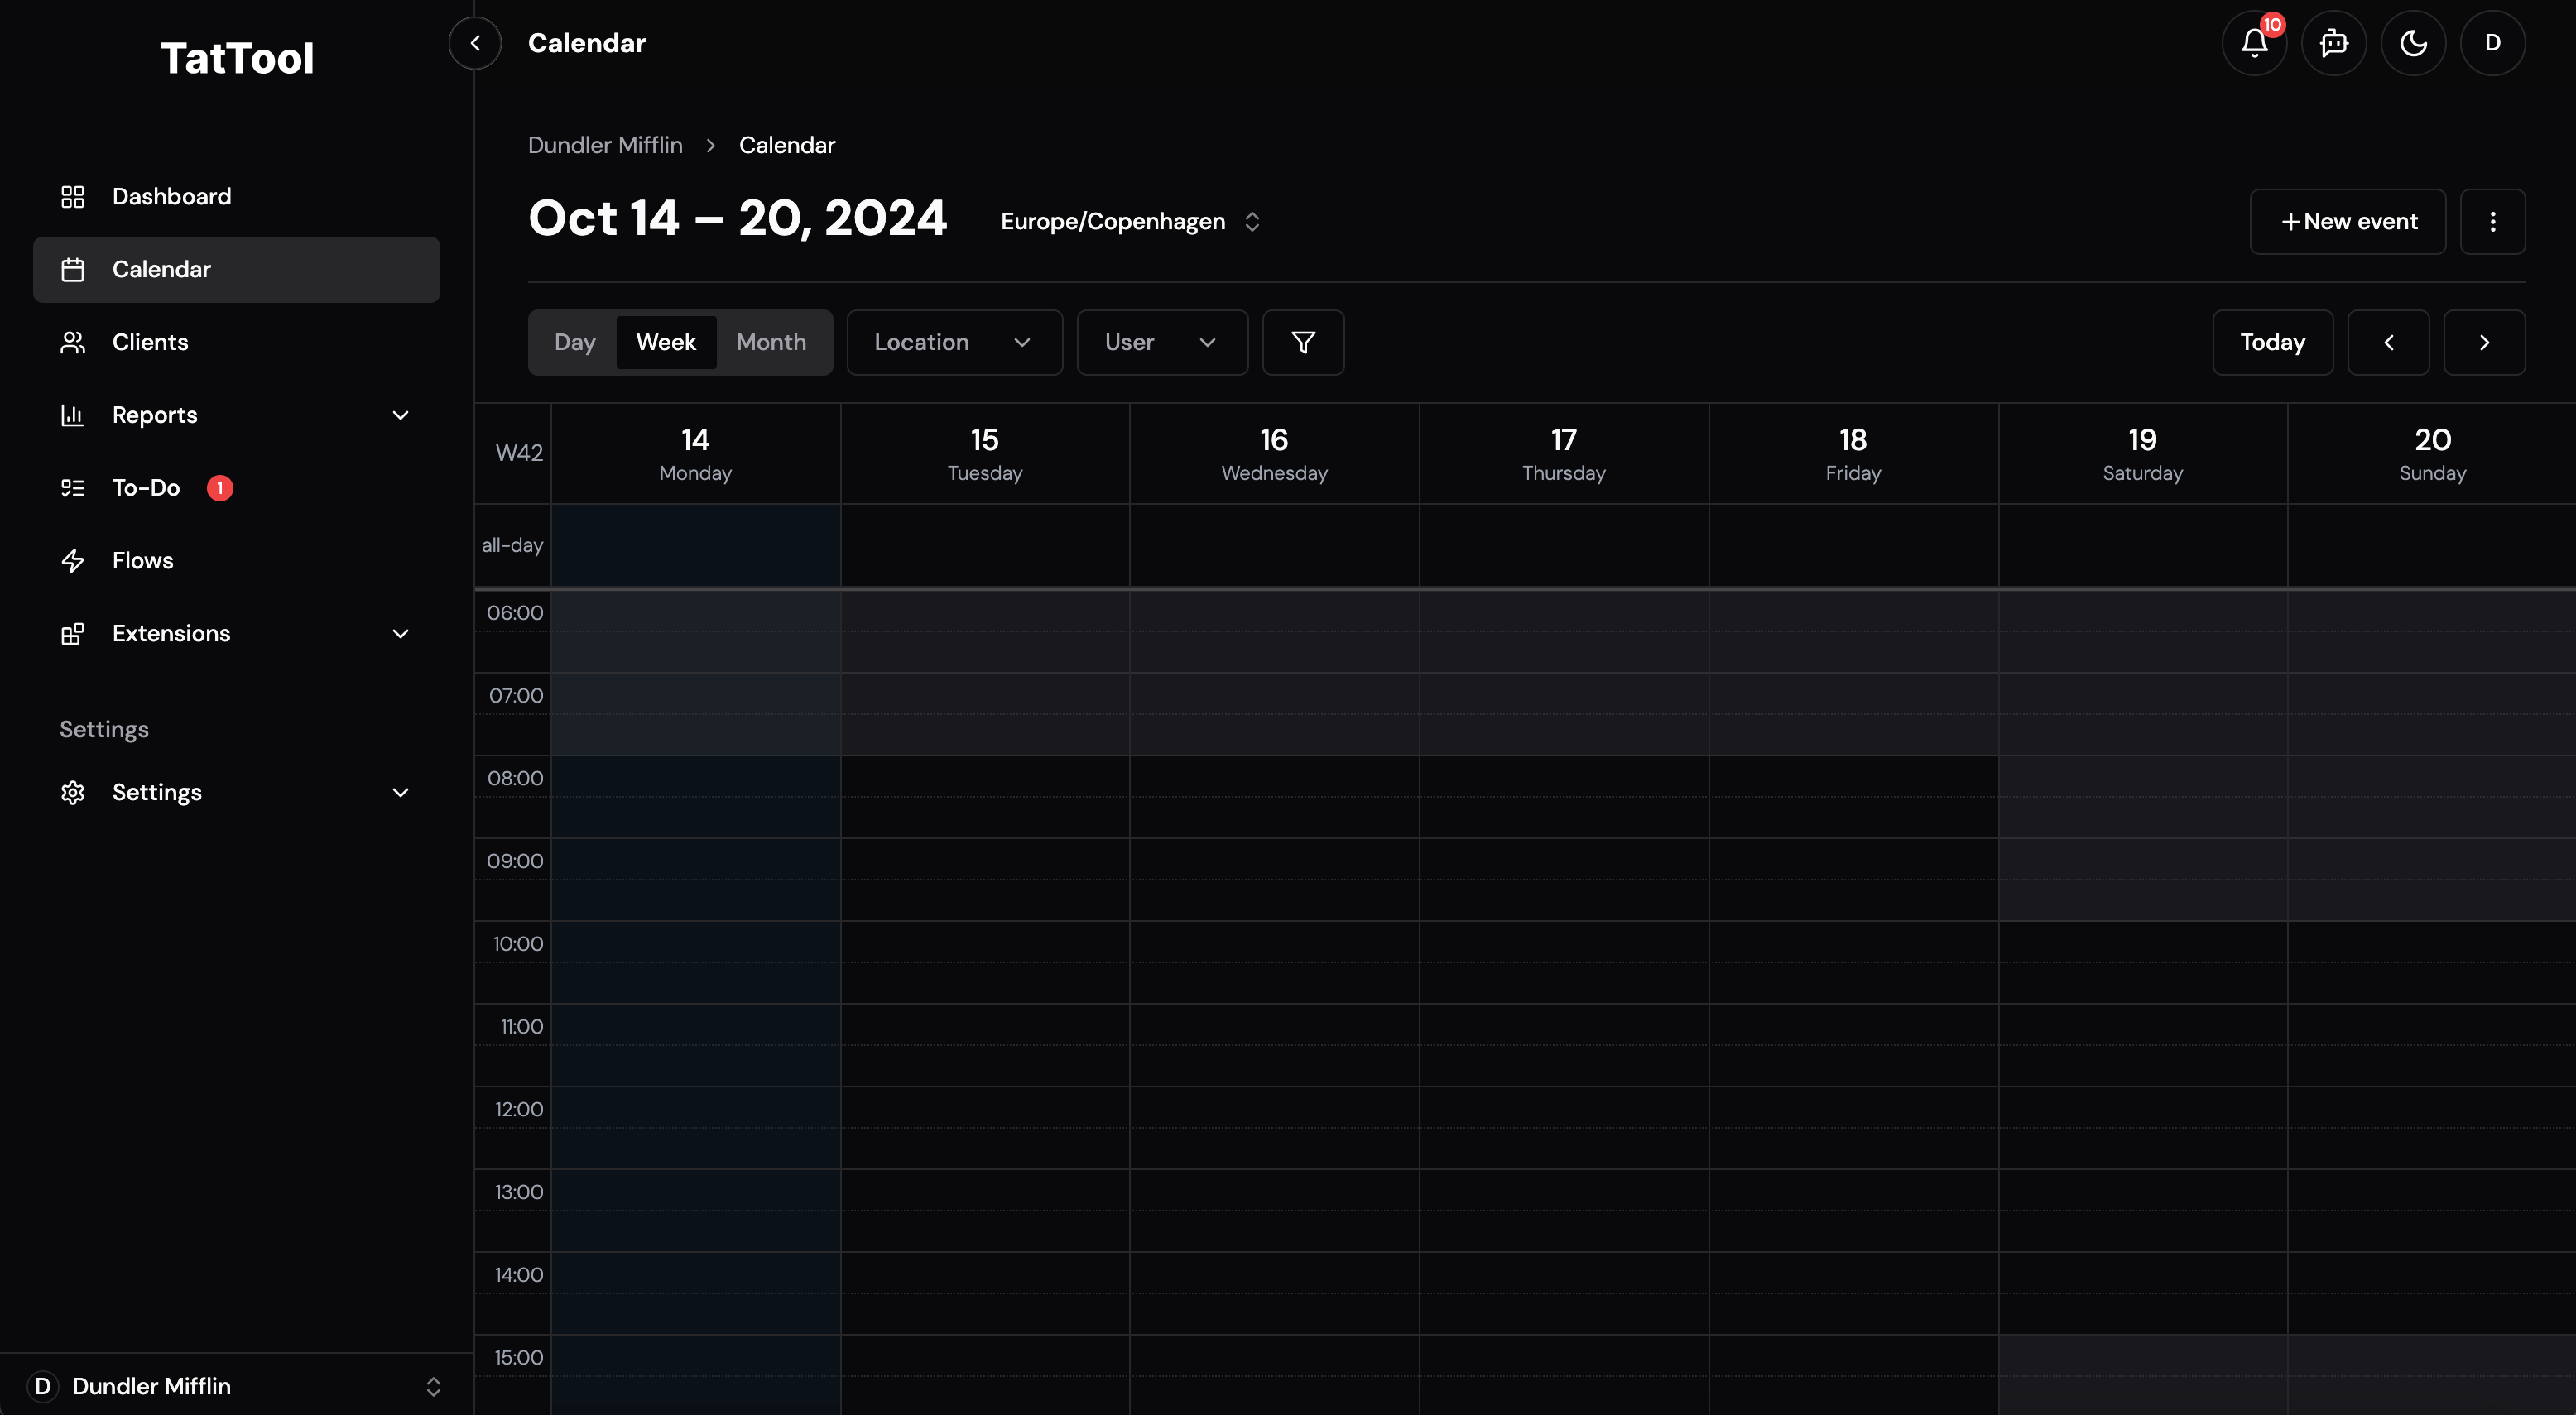This screenshot has width=2576, height=1415.
Task: Click Friday 09:00 time slot
Action: point(1853,859)
